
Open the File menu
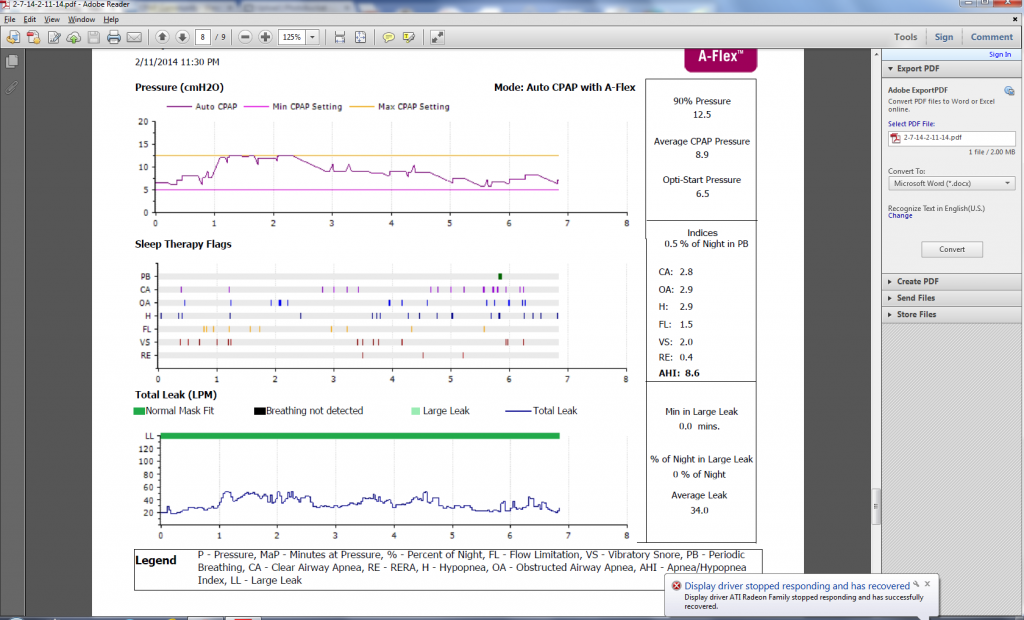(x=10, y=20)
